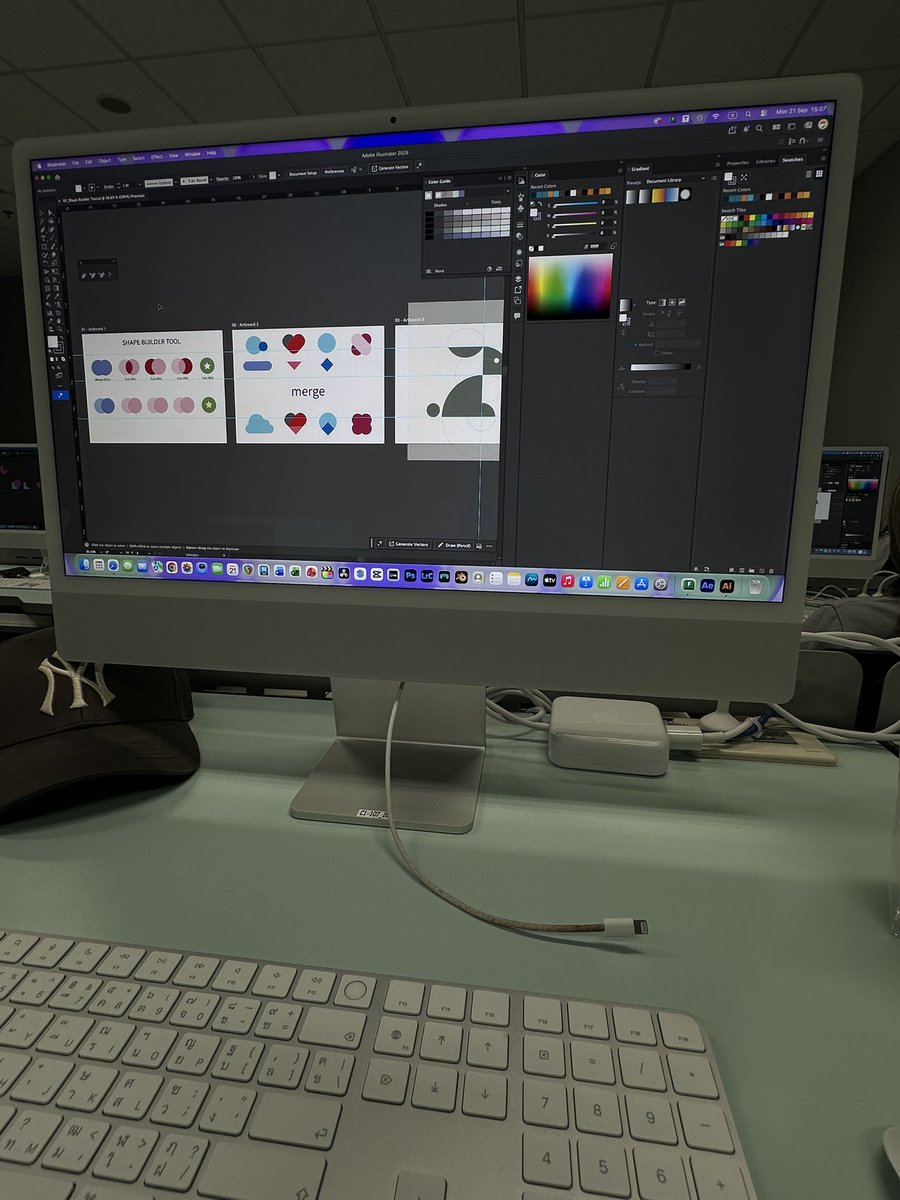Image resolution: width=900 pixels, height=1200 pixels.
Task: Switch Swatches panel to list view
Action: tap(809, 174)
